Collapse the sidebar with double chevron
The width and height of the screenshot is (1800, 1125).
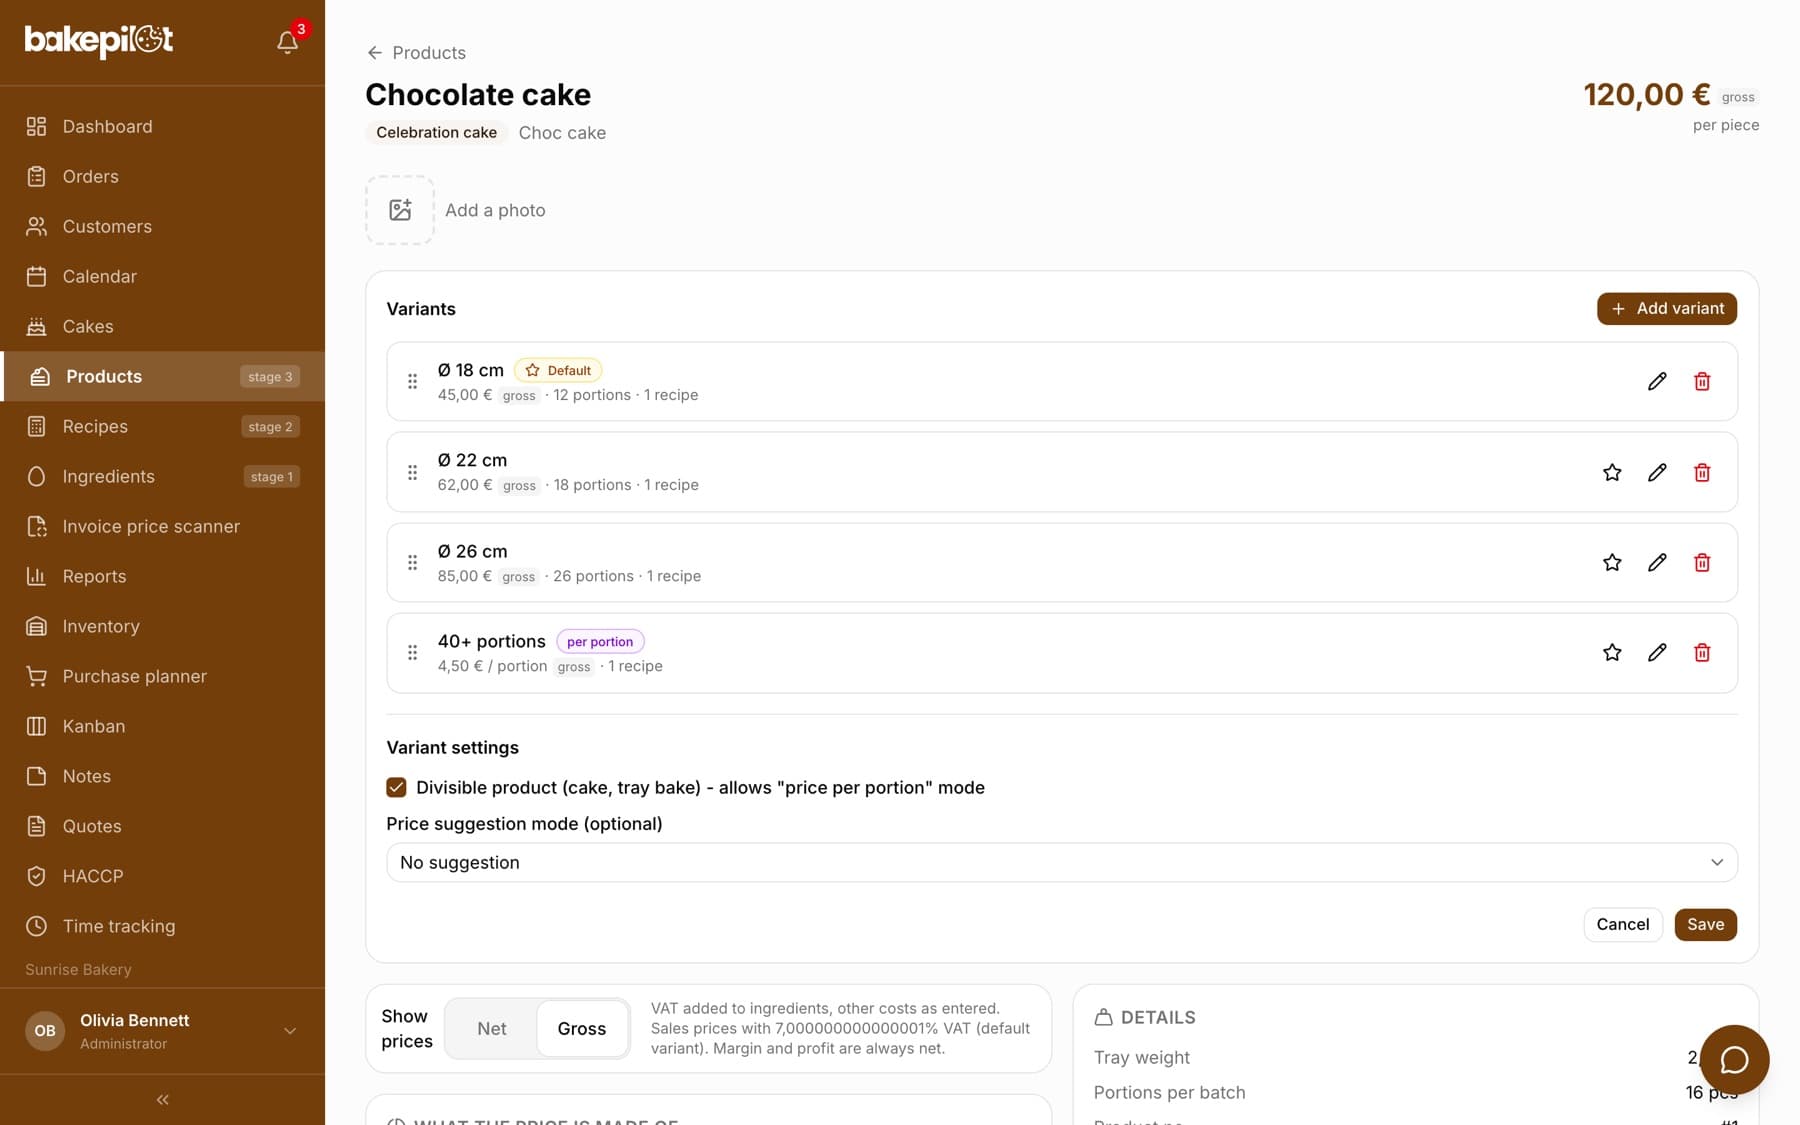click(162, 1099)
